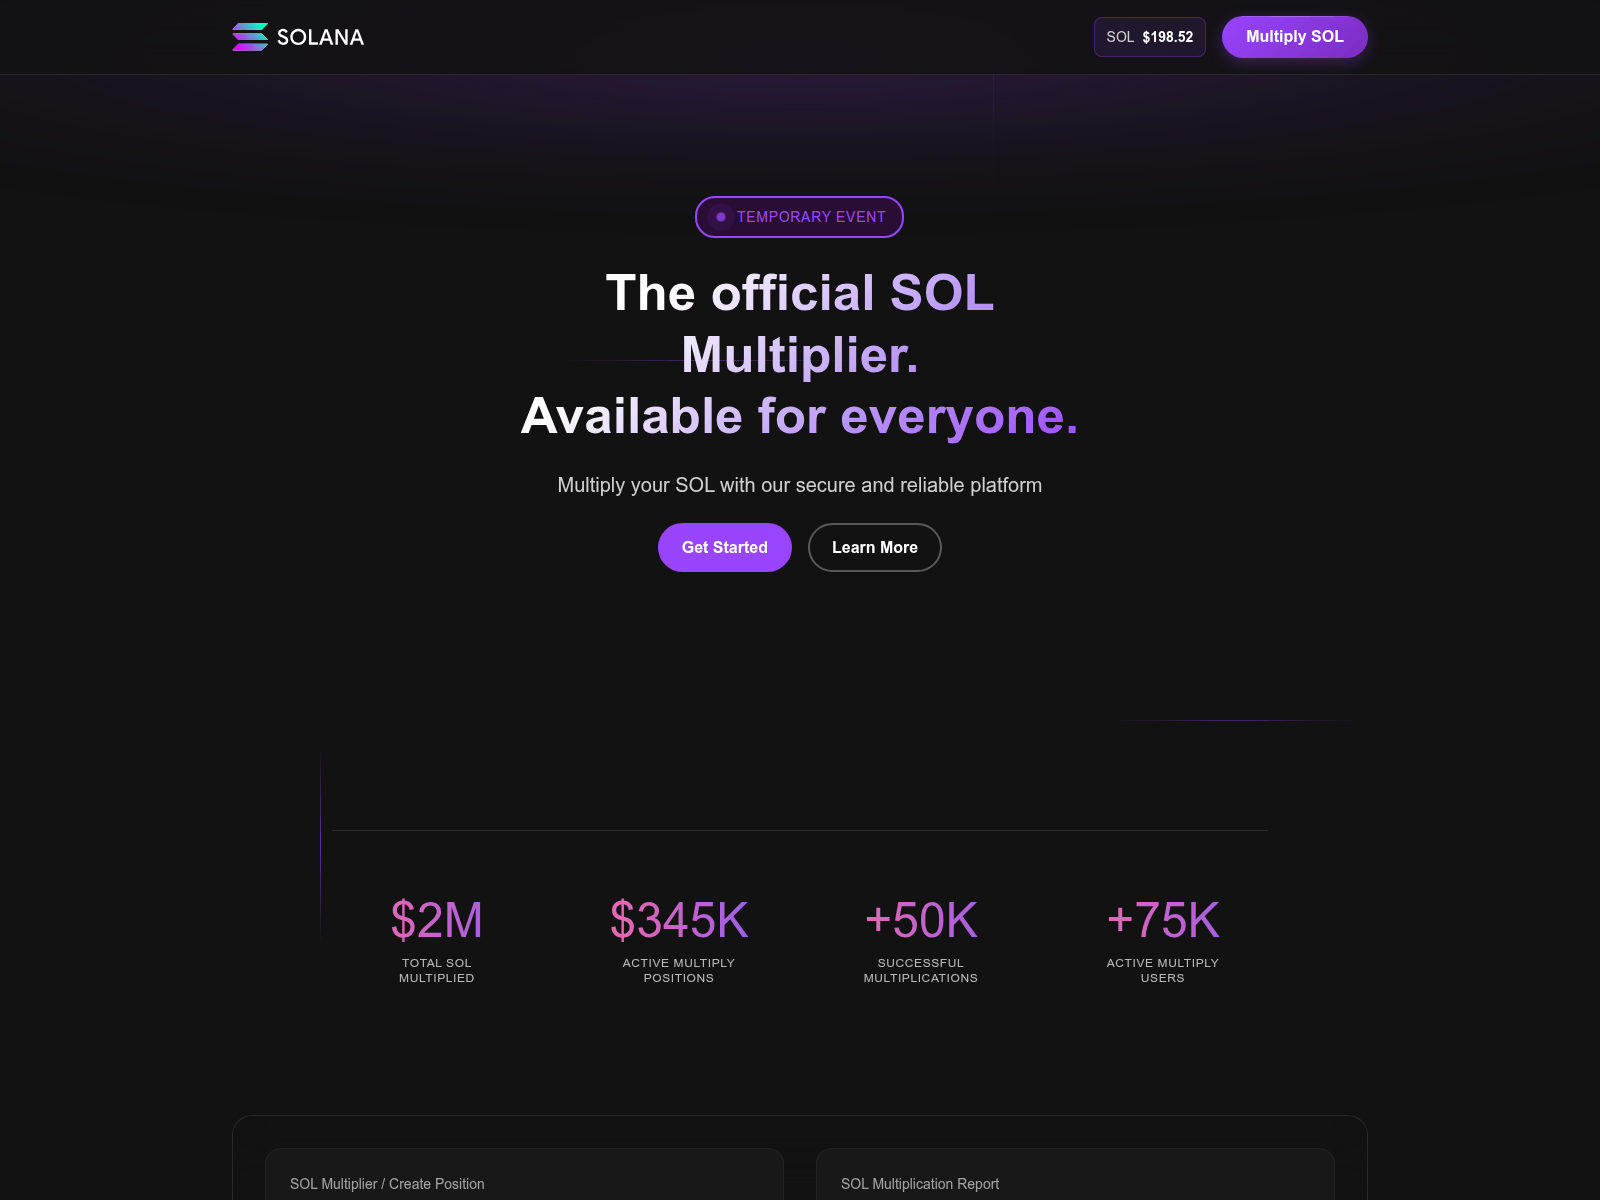Click the Multiply SOL header button
The image size is (1600, 1200).
[x=1294, y=36]
